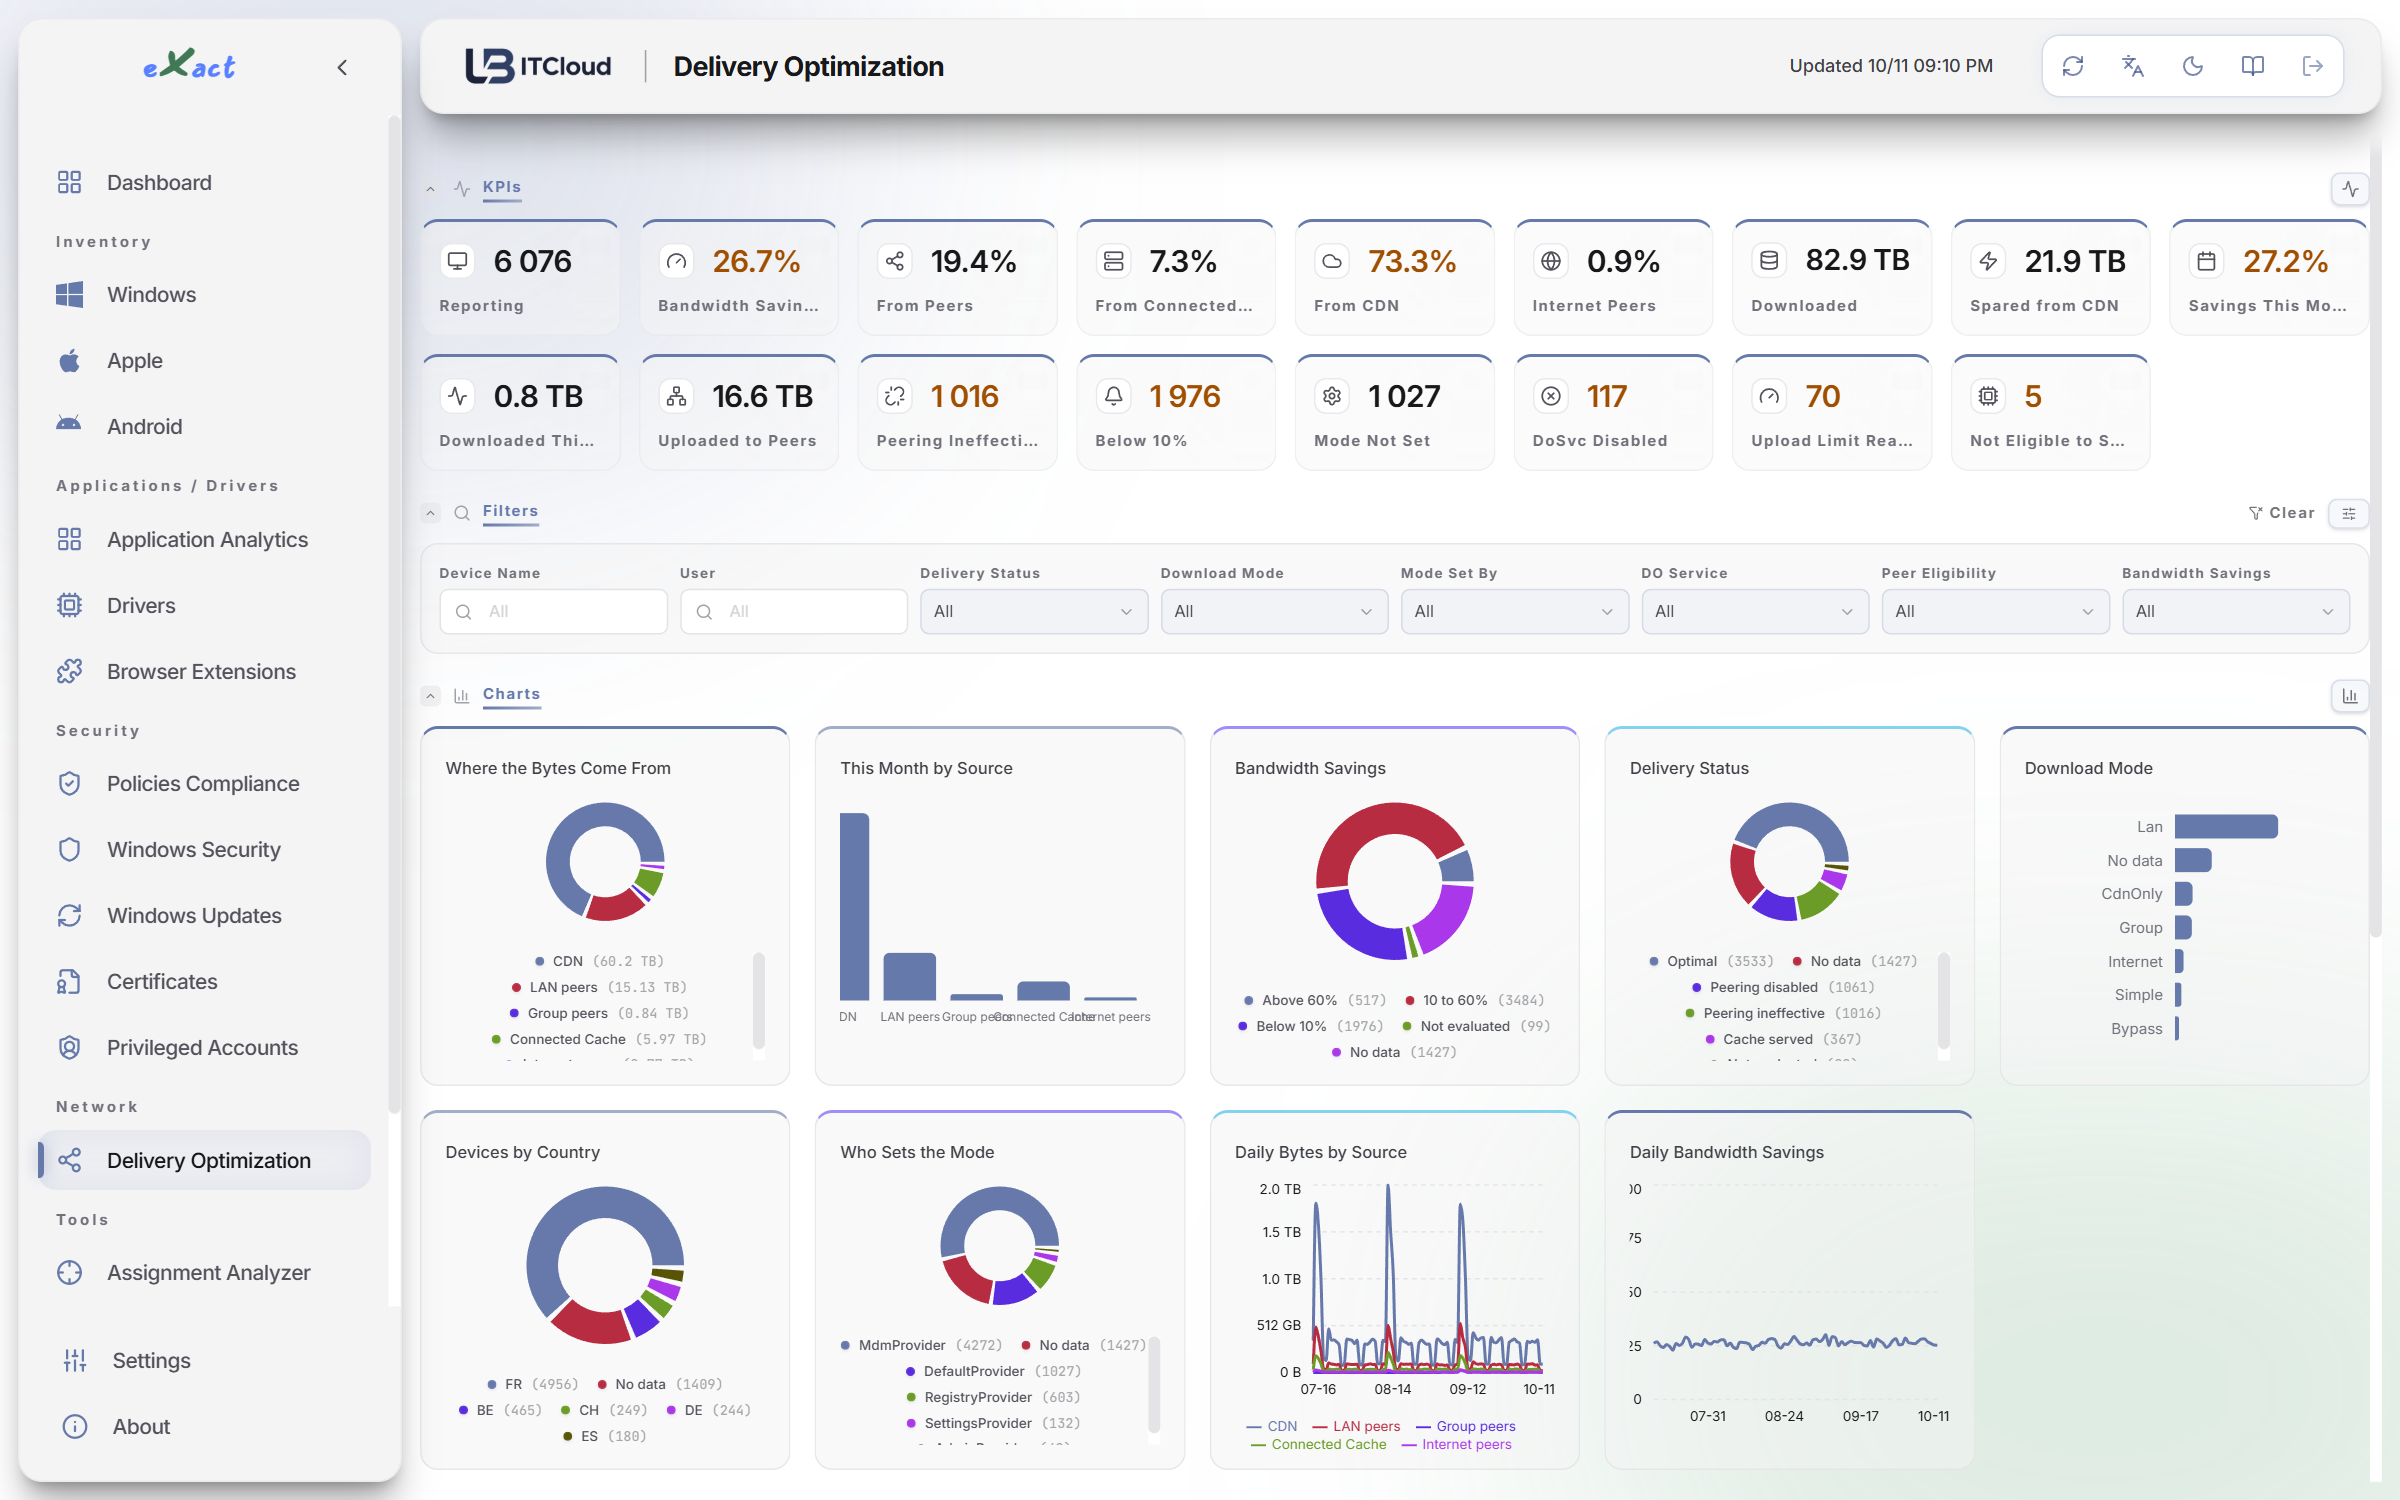This screenshot has width=2400, height=1500.
Task: Click the Settings sliders icon
Action: (x=75, y=1360)
